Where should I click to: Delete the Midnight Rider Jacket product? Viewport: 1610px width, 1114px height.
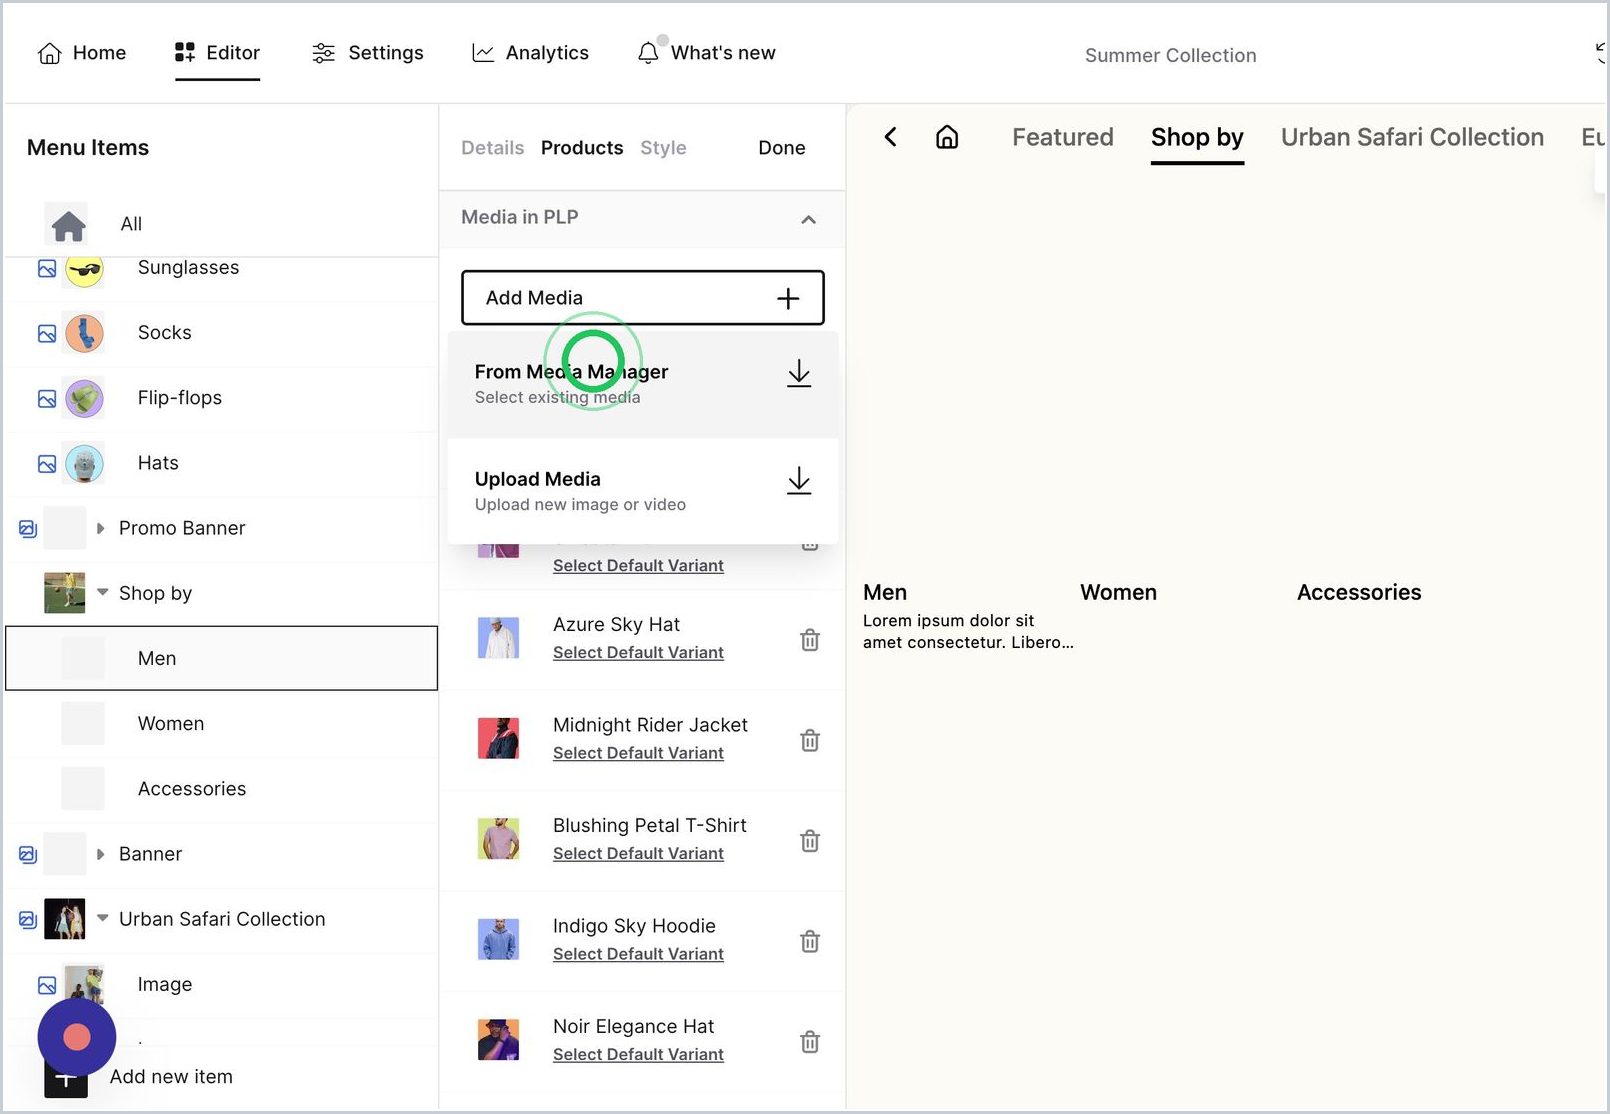pos(810,741)
